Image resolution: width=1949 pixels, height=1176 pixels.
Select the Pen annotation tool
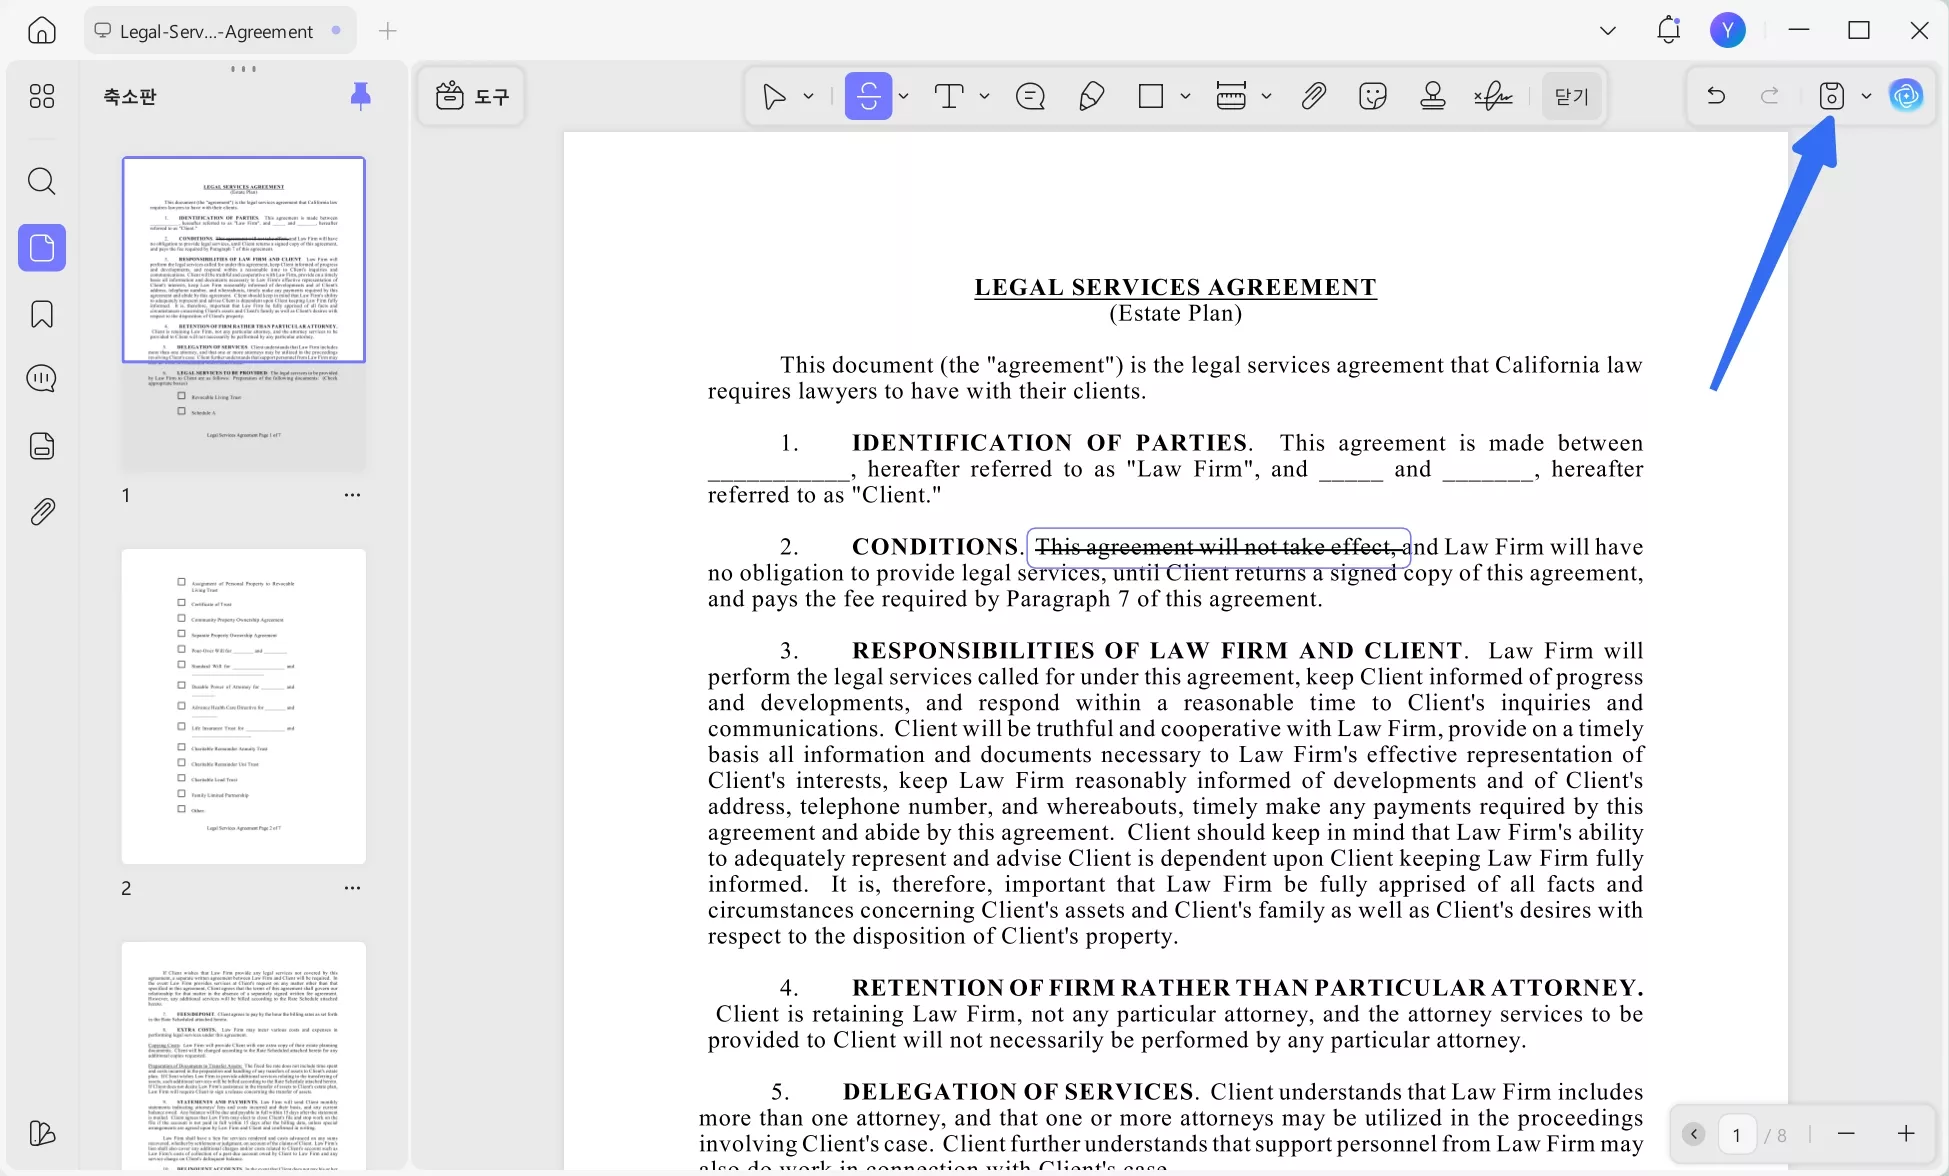pyautogui.click(x=1091, y=96)
